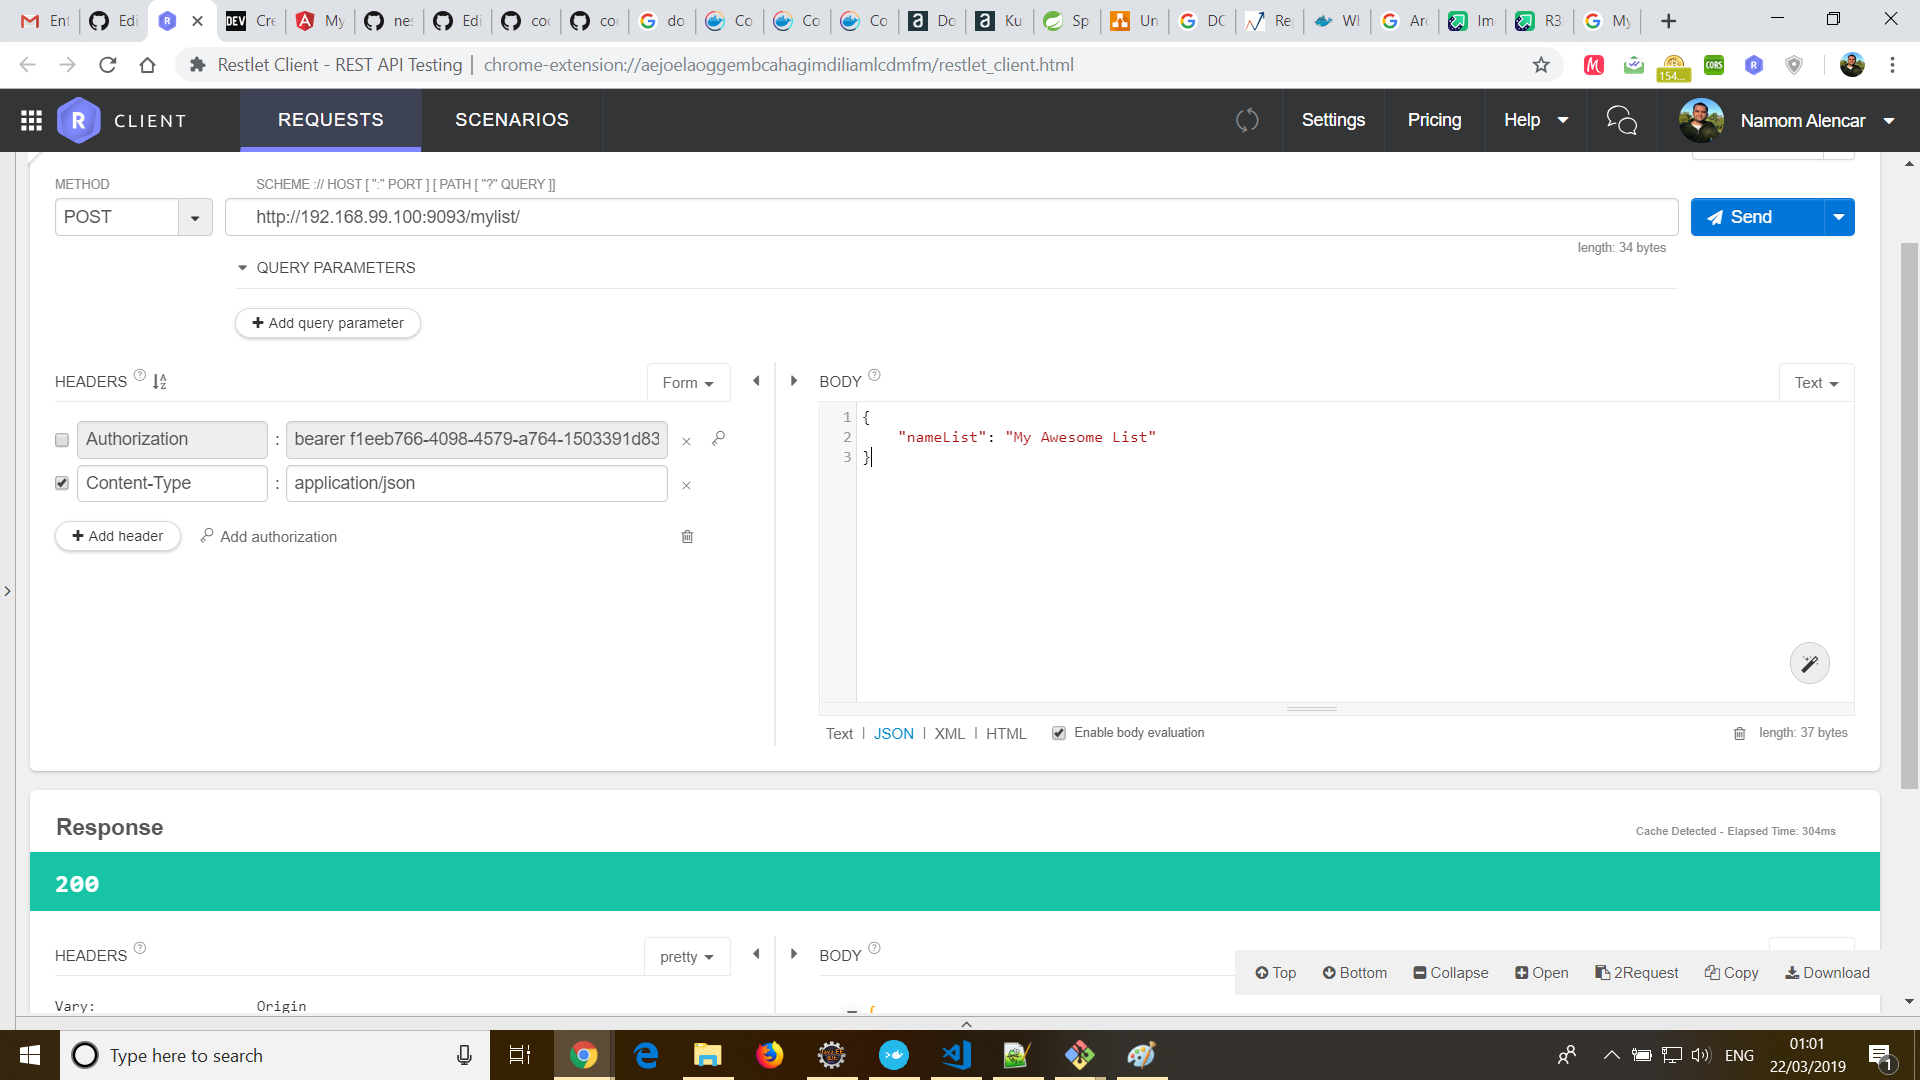Click the magic wand format body icon
1920x1080 pixels.
(1809, 664)
